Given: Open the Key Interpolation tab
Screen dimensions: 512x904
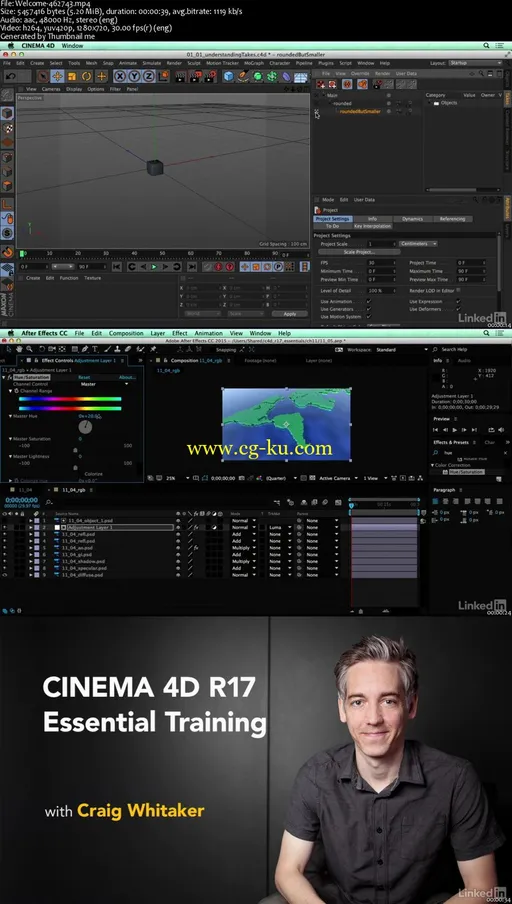Looking at the screenshot, I should click(372, 226).
